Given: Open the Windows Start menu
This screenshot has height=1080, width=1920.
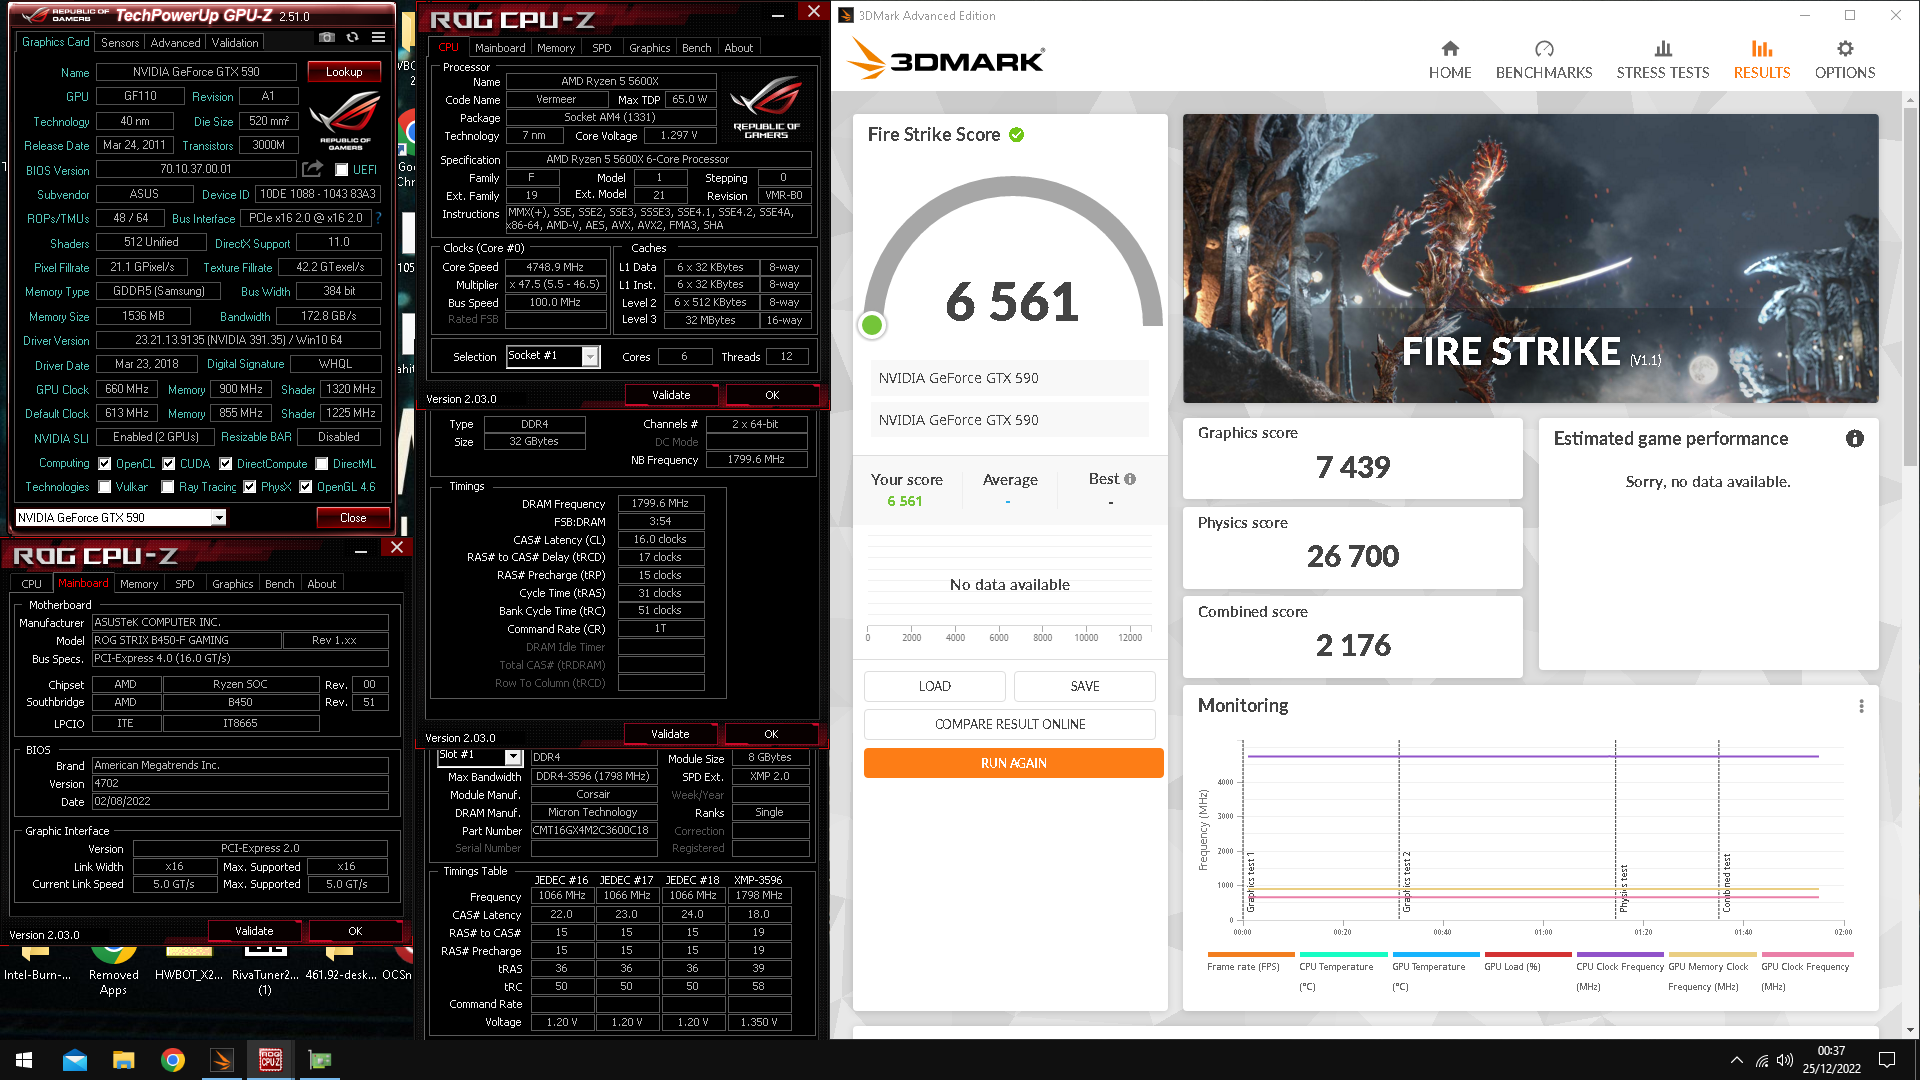Looking at the screenshot, I should pyautogui.click(x=24, y=1060).
